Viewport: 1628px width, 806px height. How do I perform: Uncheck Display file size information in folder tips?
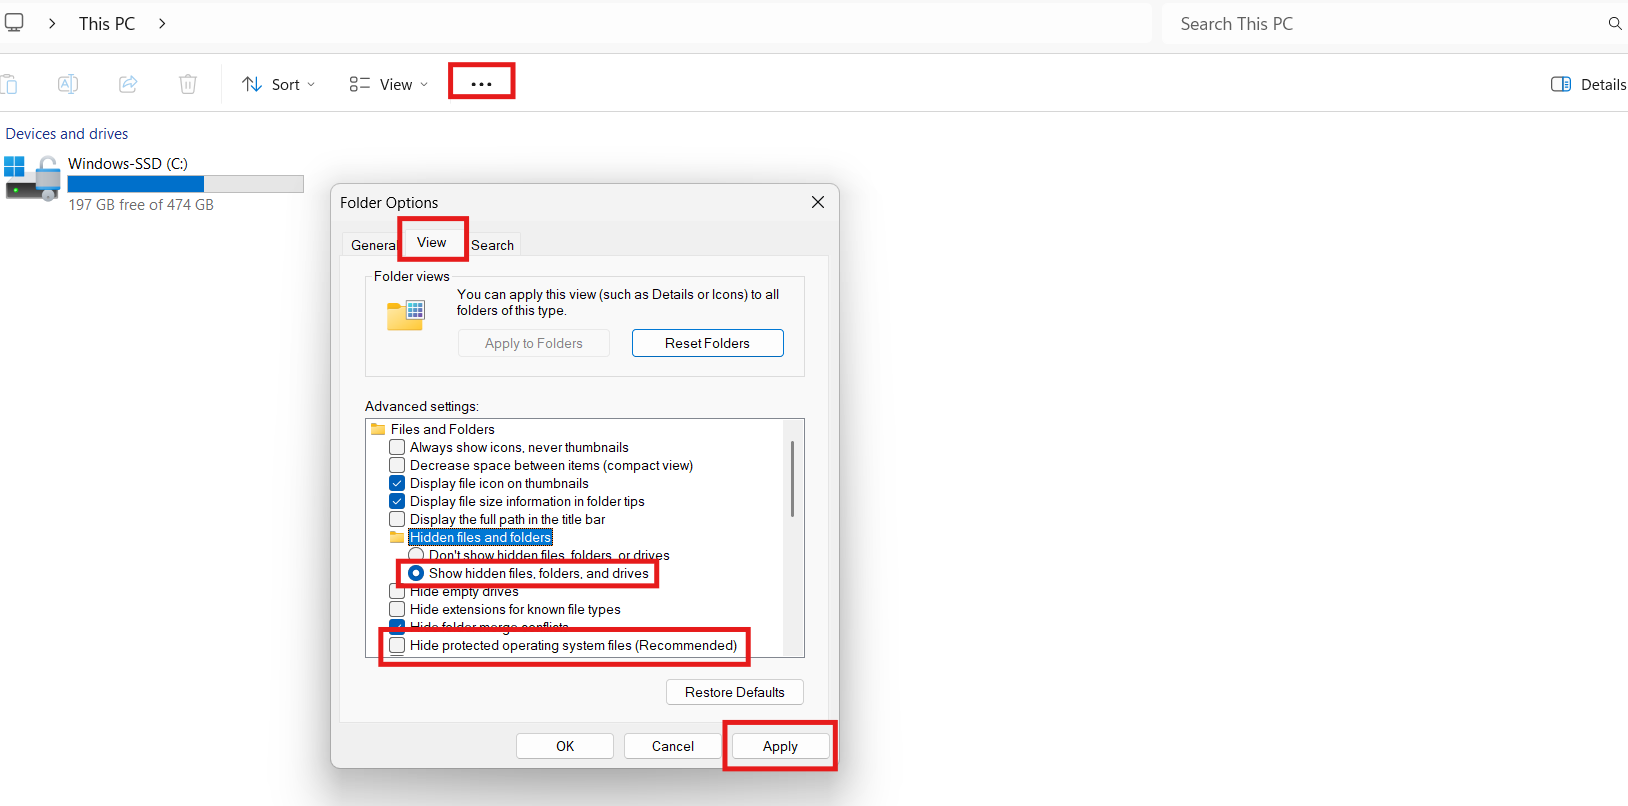tap(398, 502)
